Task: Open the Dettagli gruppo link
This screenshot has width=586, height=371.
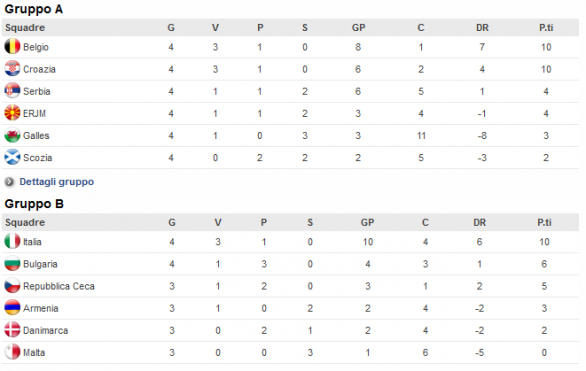Action: pos(56,182)
